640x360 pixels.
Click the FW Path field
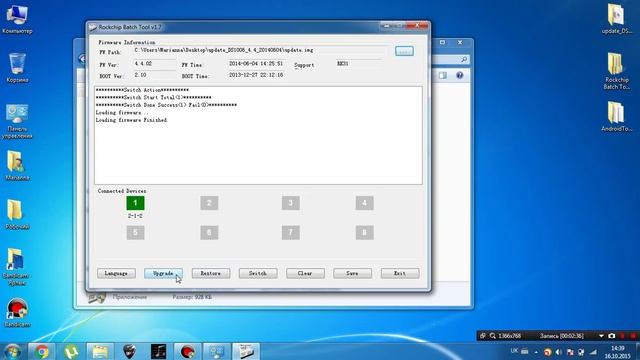261,50
